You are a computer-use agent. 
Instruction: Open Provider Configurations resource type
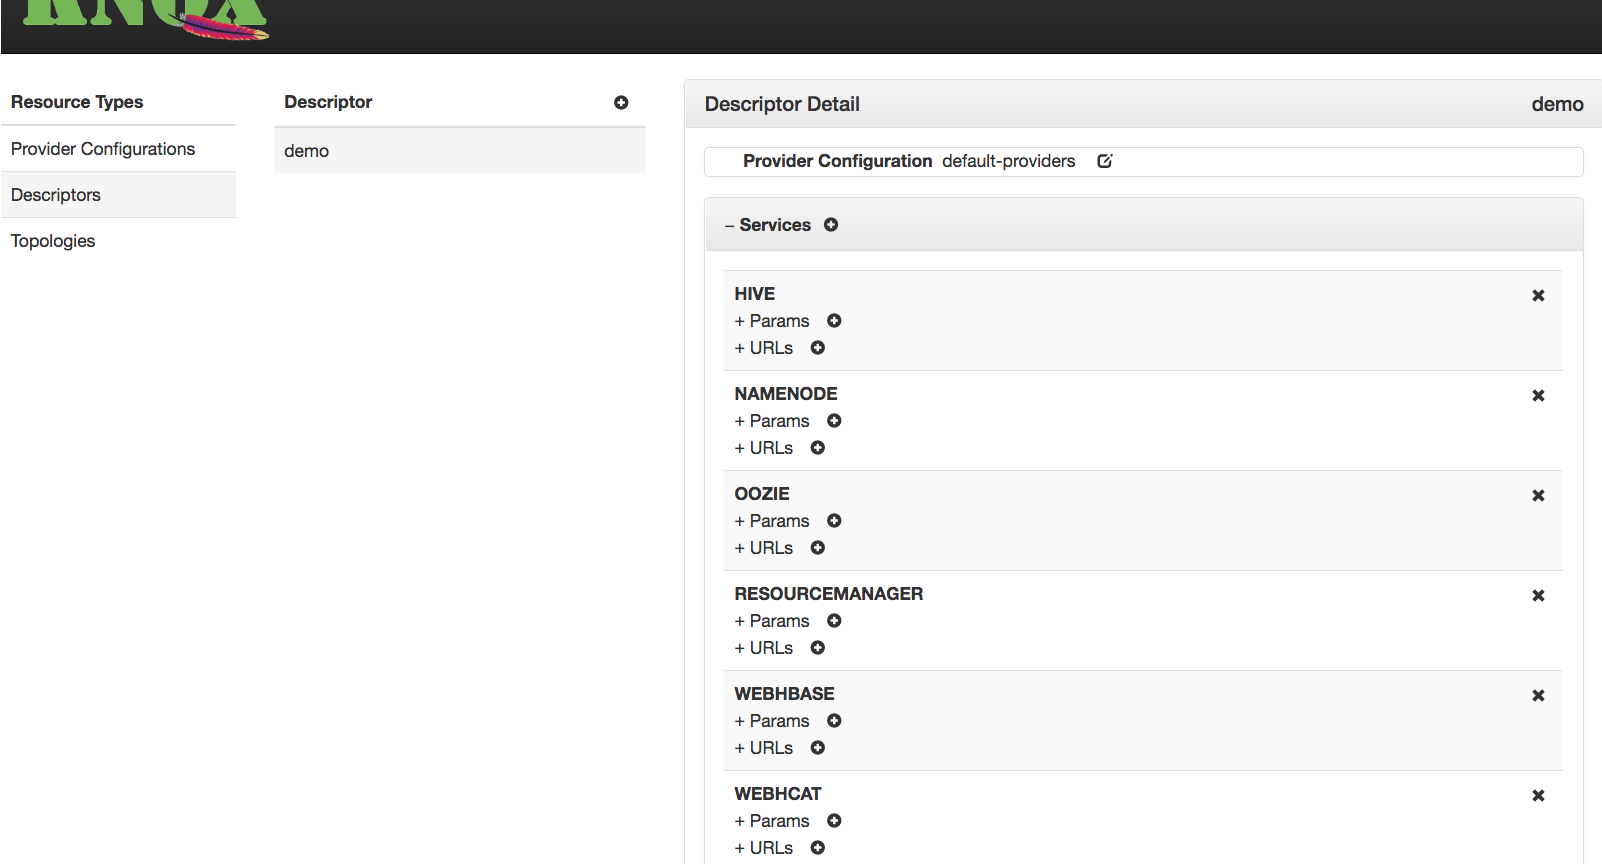[x=103, y=149]
